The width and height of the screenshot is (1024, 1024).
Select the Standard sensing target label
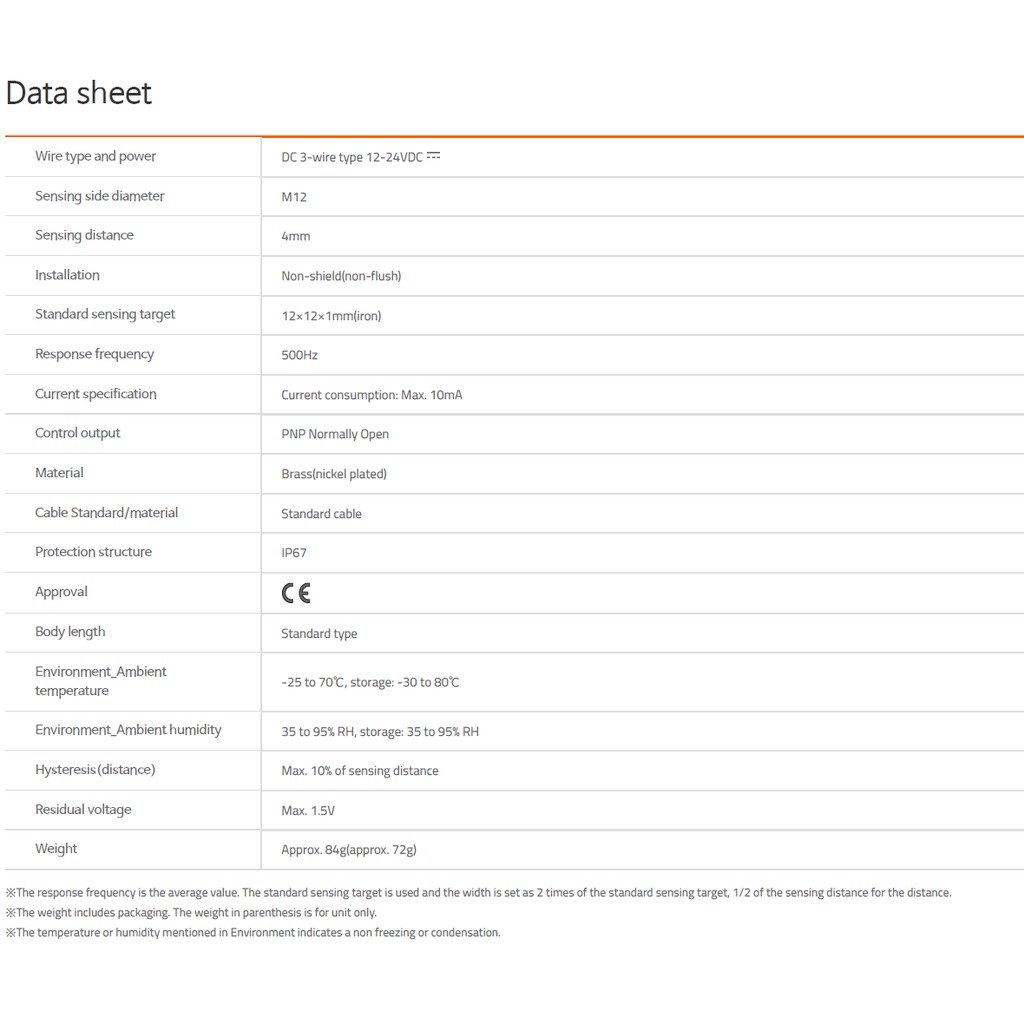click(105, 314)
